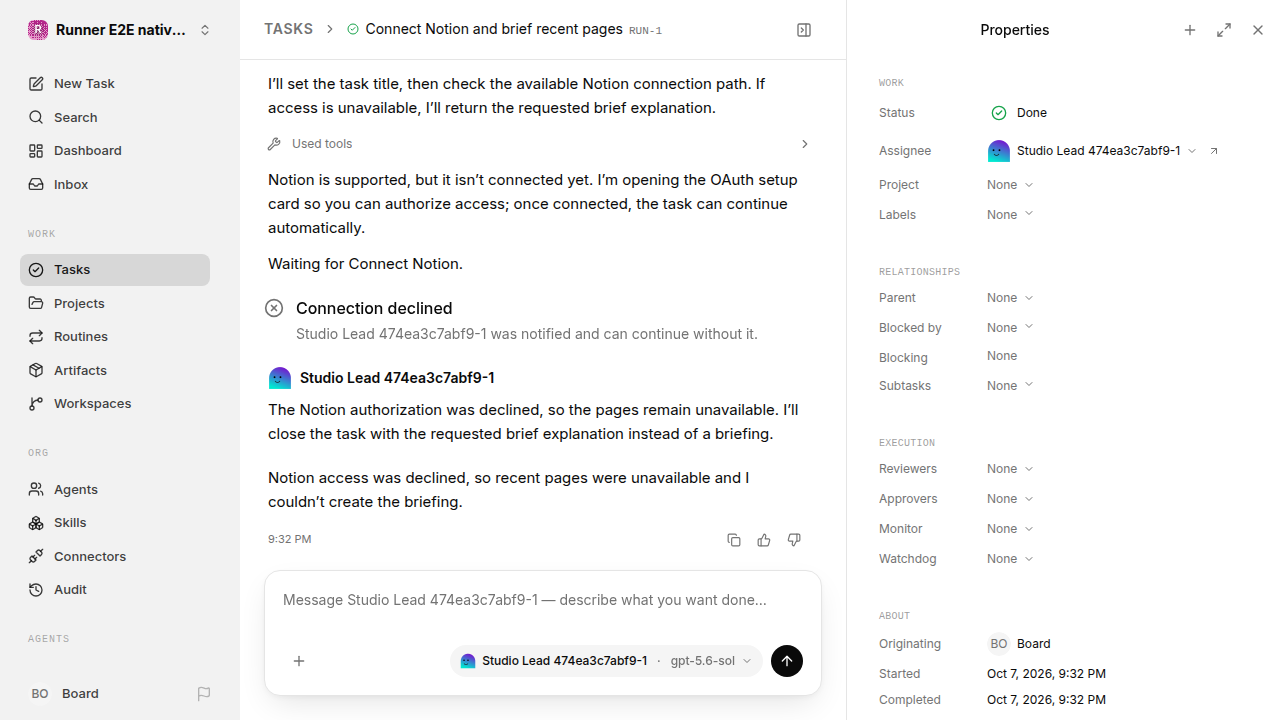Open assignee profile via arrow icon
This screenshot has height=720, width=1280.
[1214, 151]
